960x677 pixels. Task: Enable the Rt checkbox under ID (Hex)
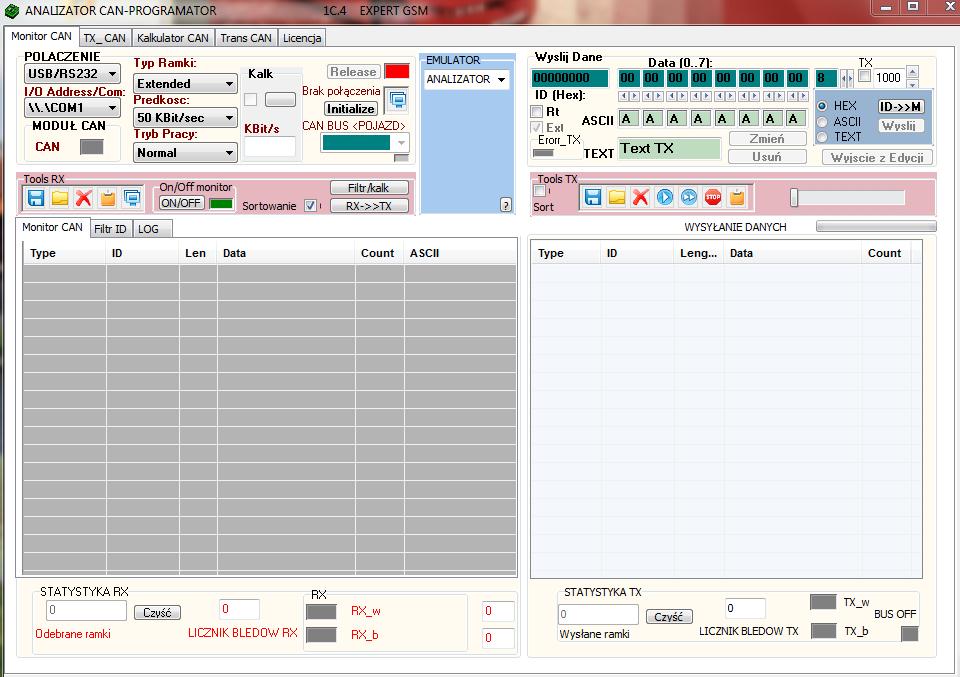[537, 112]
